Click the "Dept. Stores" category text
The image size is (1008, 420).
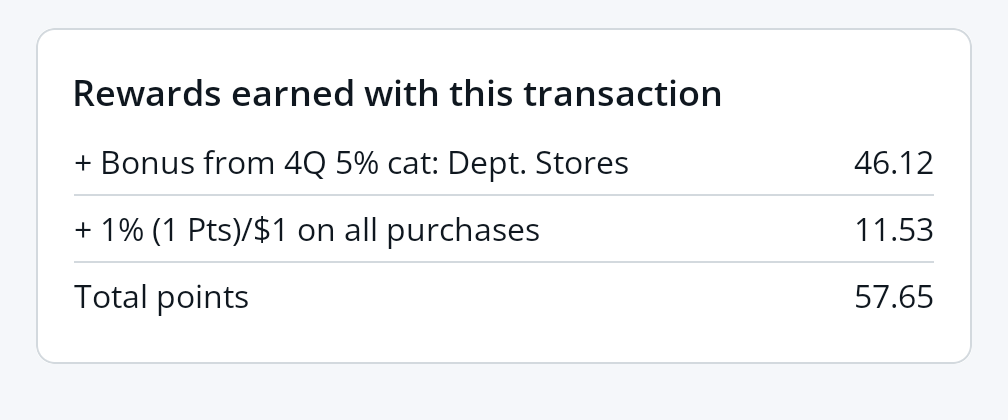tap(538, 163)
